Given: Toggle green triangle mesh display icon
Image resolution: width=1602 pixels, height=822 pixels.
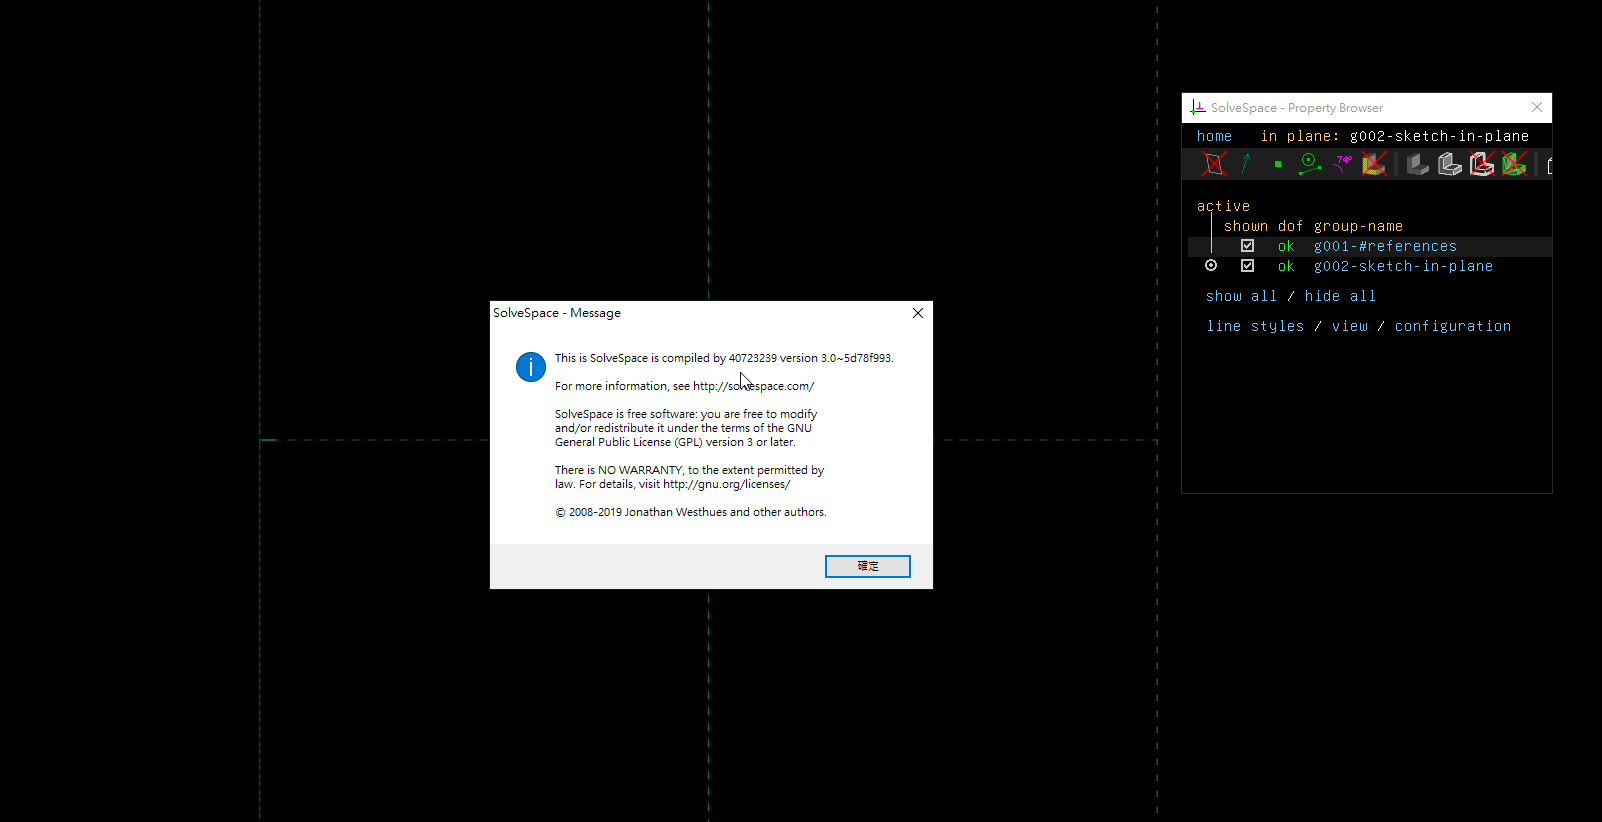Looking at the screenshot, I should tap(1514, 164).
